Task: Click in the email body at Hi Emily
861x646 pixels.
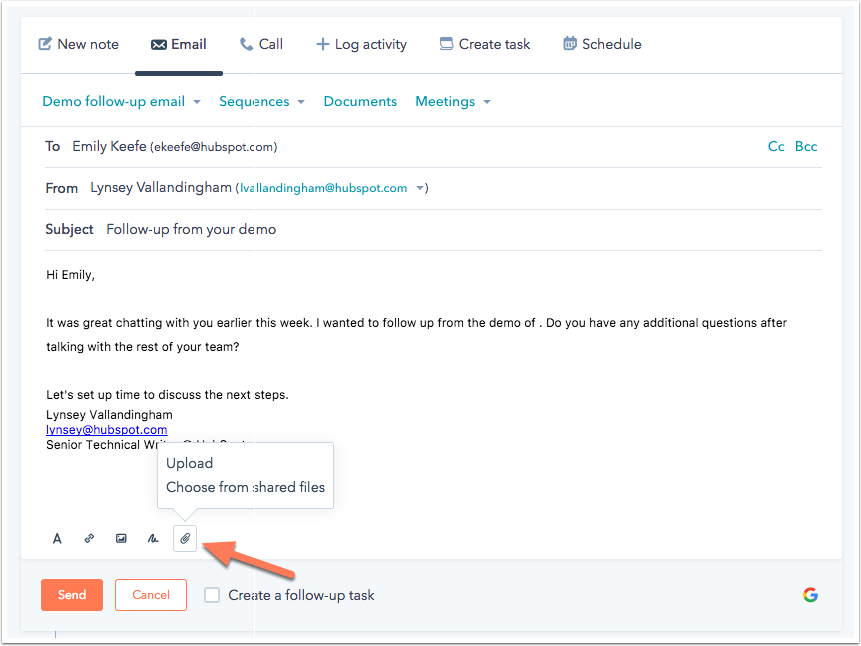Action: click(70, 275)
